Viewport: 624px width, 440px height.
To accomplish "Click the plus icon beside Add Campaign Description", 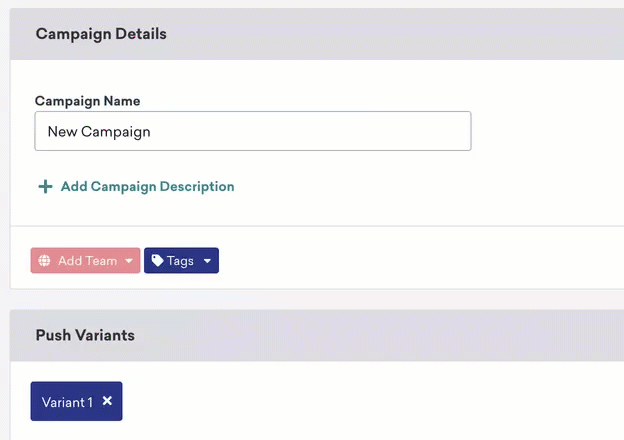I will click(x=45, y=187).
